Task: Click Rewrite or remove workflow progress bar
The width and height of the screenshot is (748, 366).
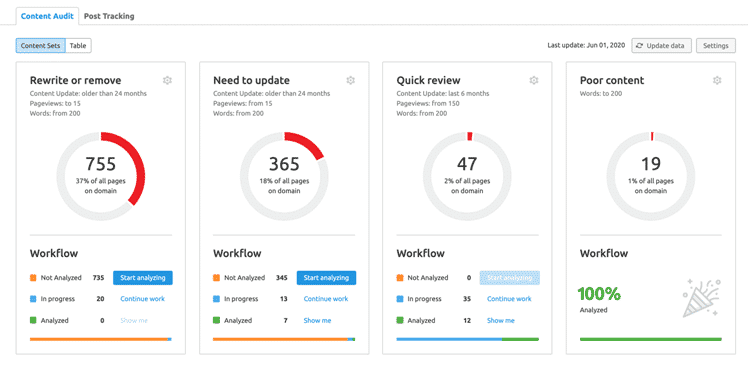Action: pyautogui.click(x=101, y=339)
